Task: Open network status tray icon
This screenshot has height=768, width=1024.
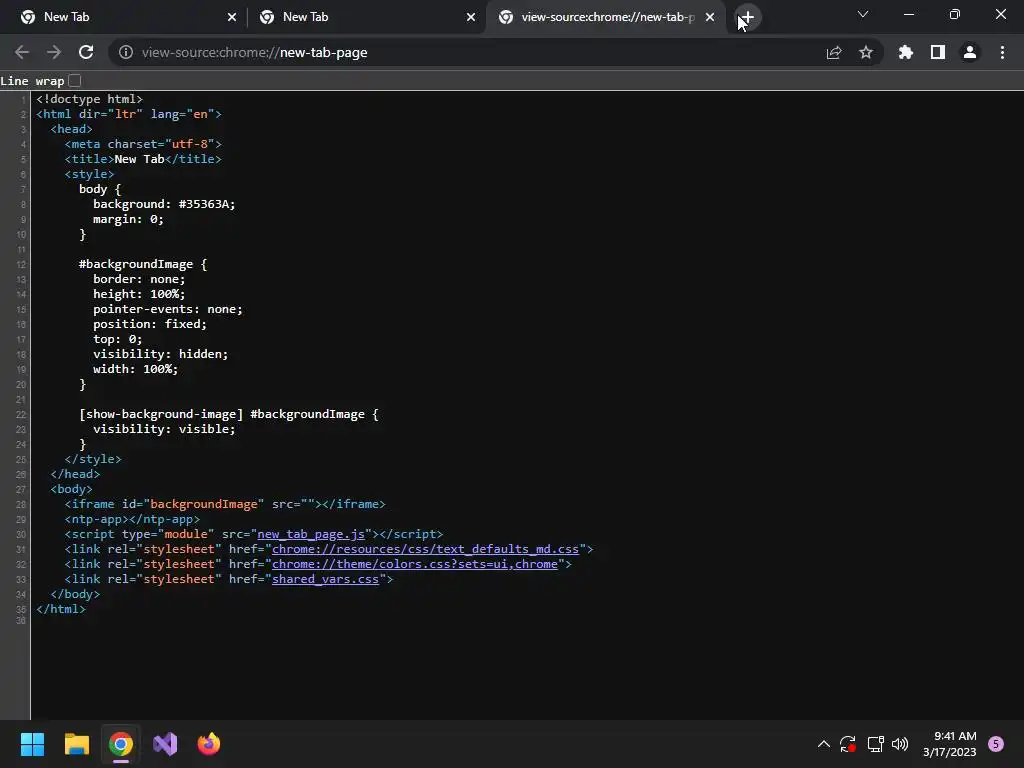Action: (875, 744)
